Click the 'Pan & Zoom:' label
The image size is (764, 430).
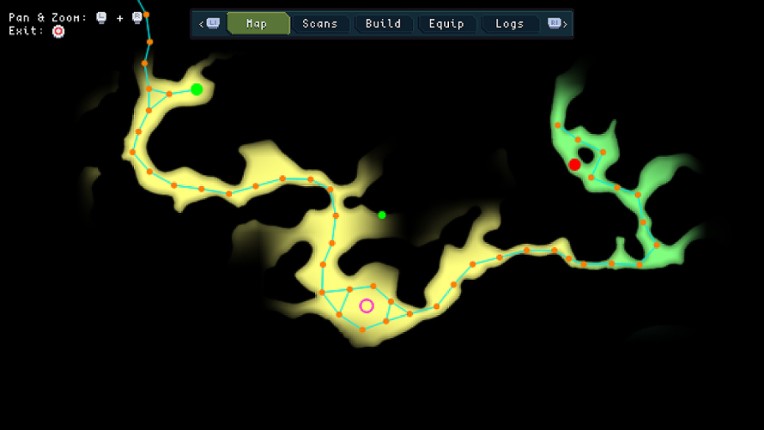coord(48,18)
